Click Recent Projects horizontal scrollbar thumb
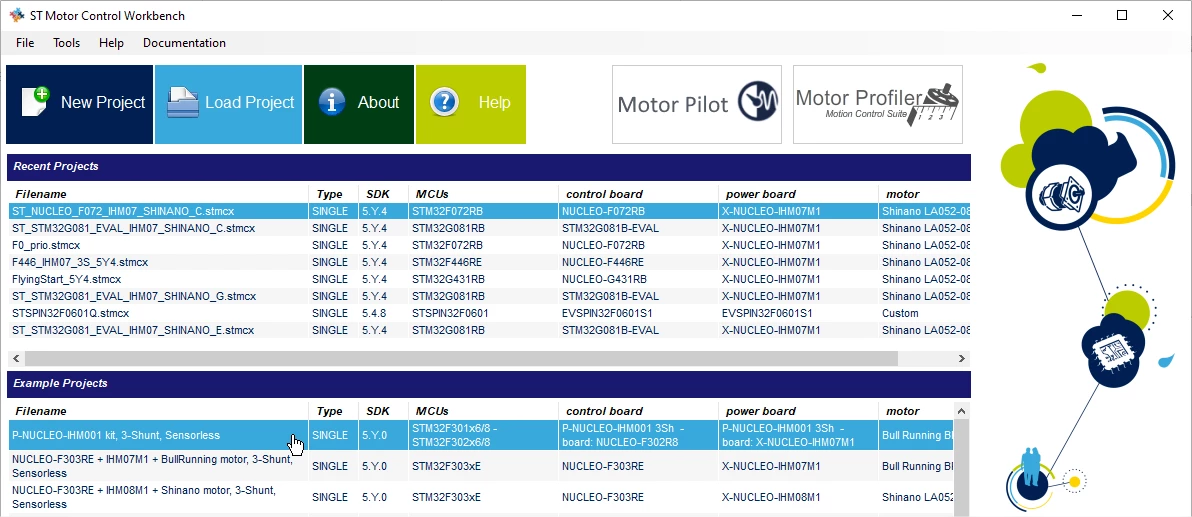This screenshot has width=1192, height=517. [461, 358]
